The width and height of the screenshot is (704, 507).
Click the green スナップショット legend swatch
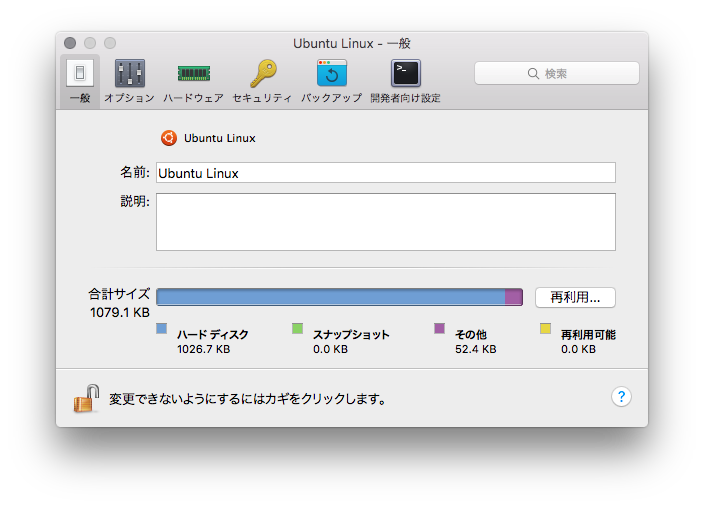(297, 328)
